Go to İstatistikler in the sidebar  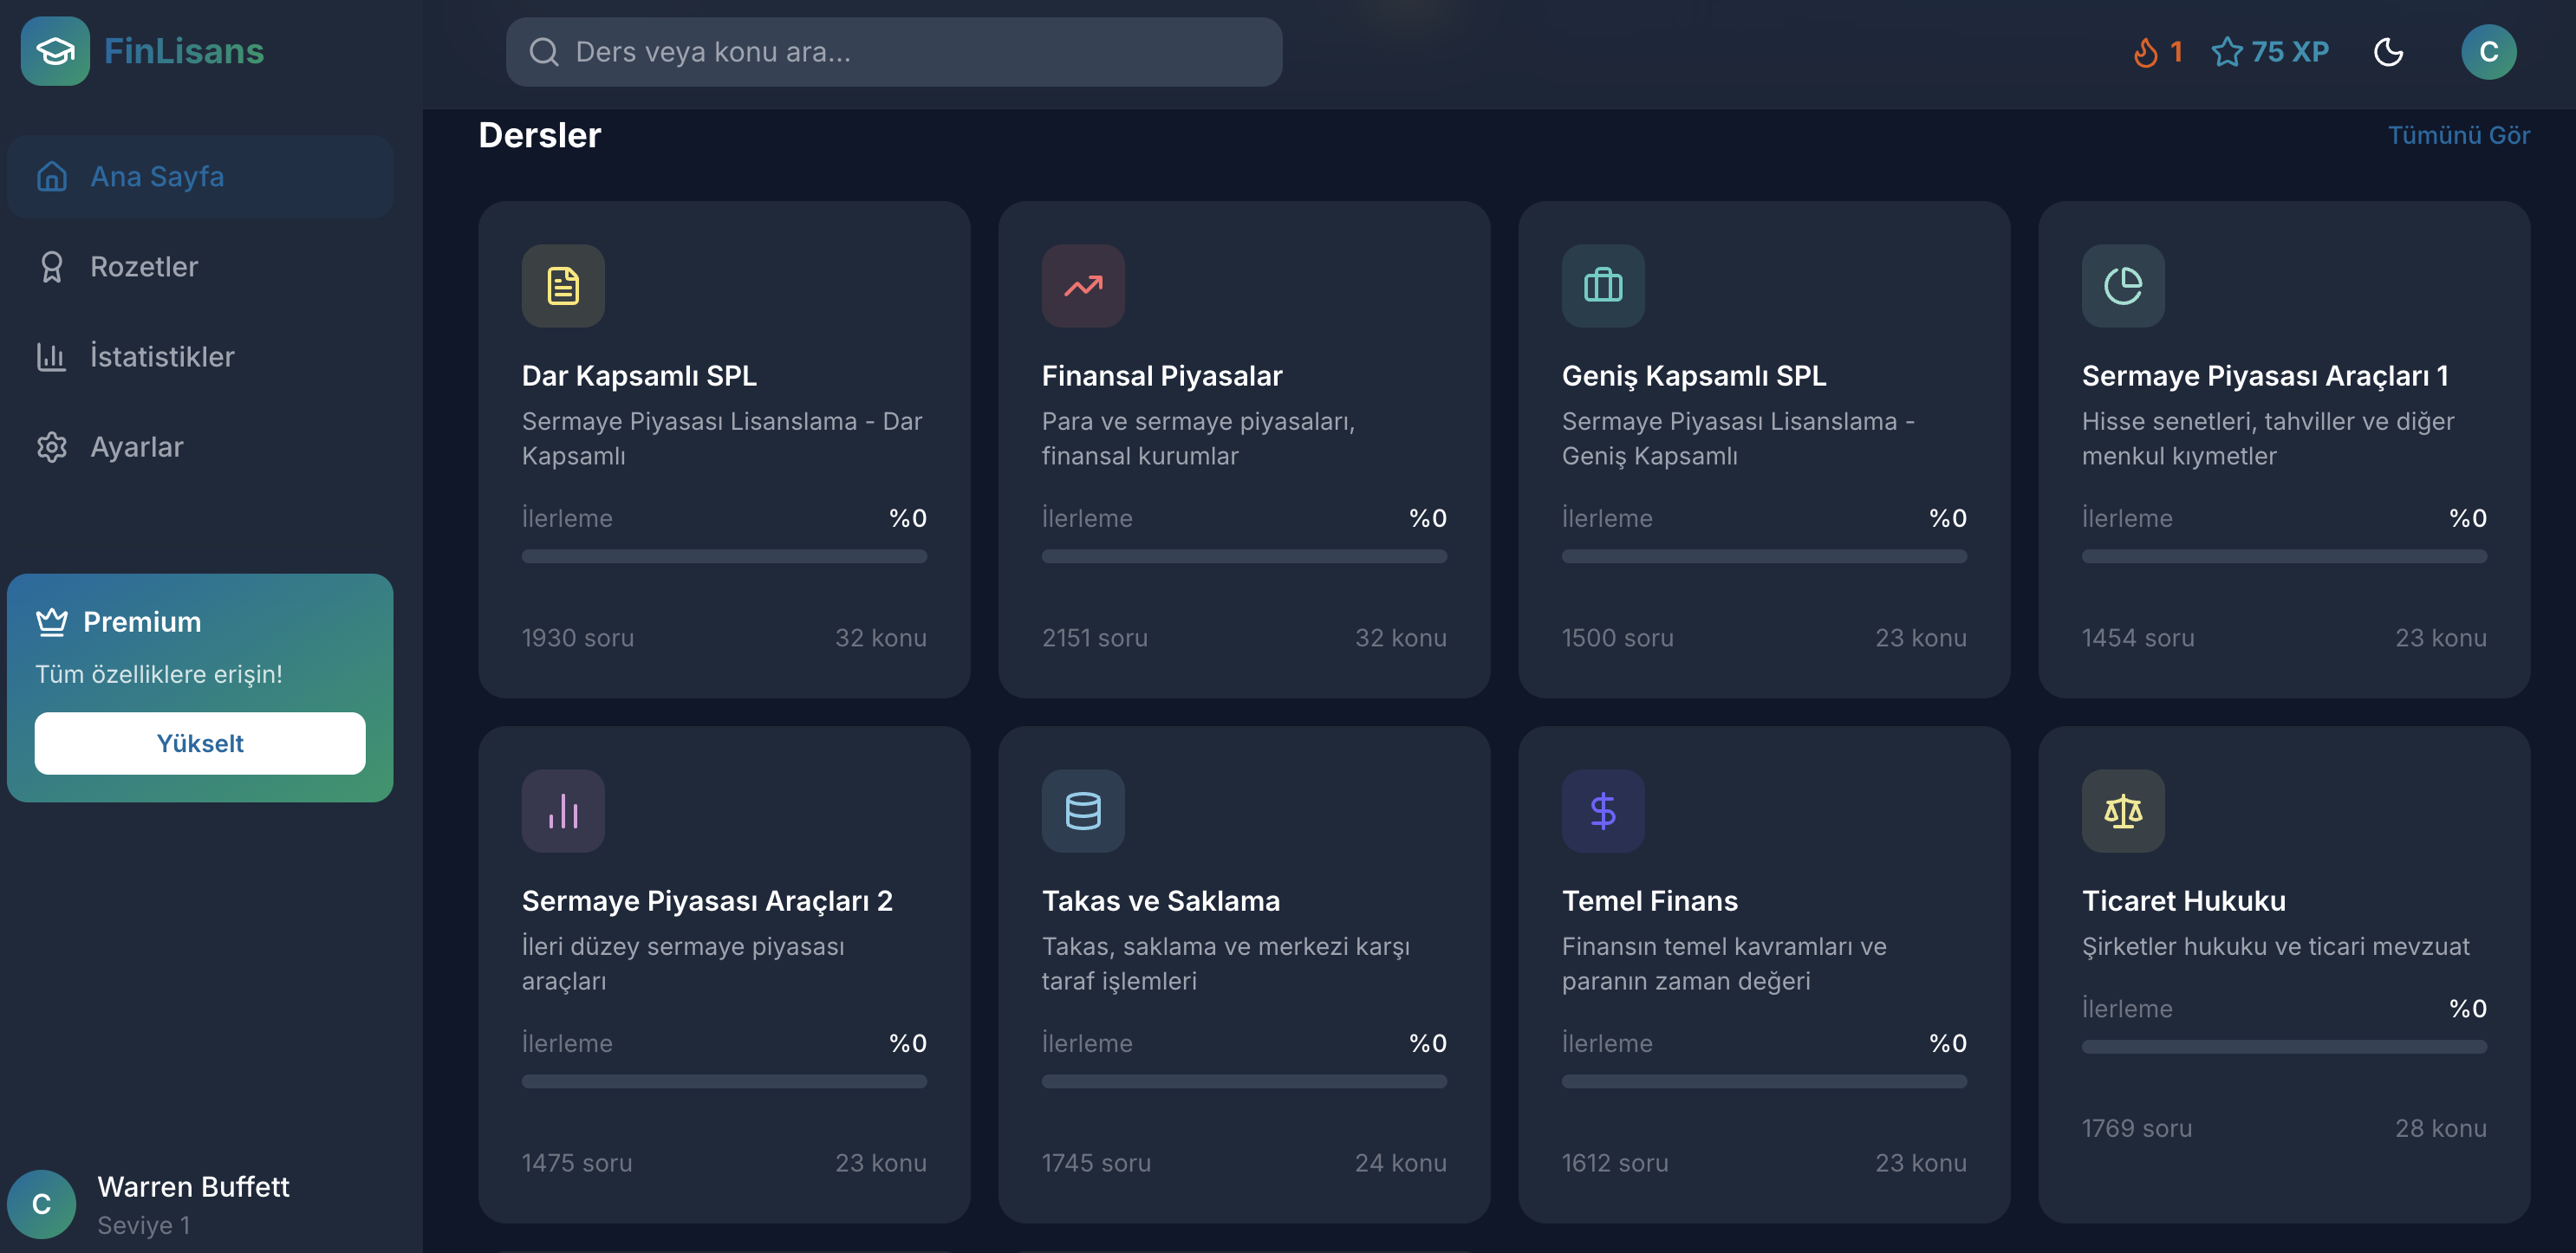click(162, 357)
